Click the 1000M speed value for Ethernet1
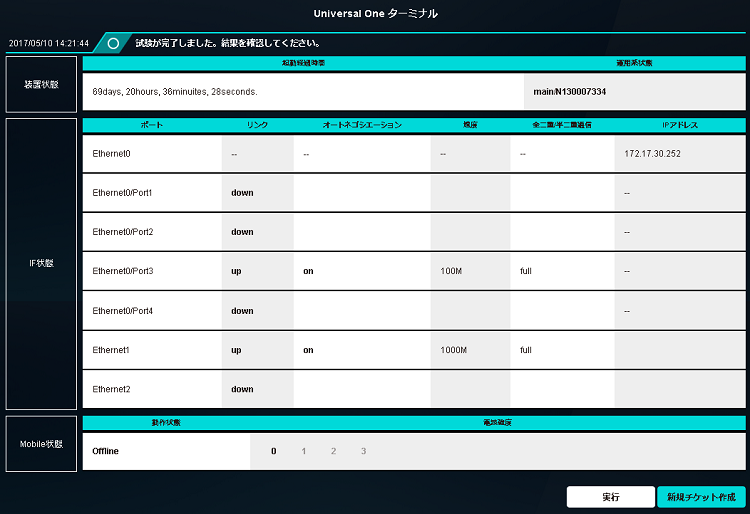This screenshot has height=514, width=750. coord(455,350)
